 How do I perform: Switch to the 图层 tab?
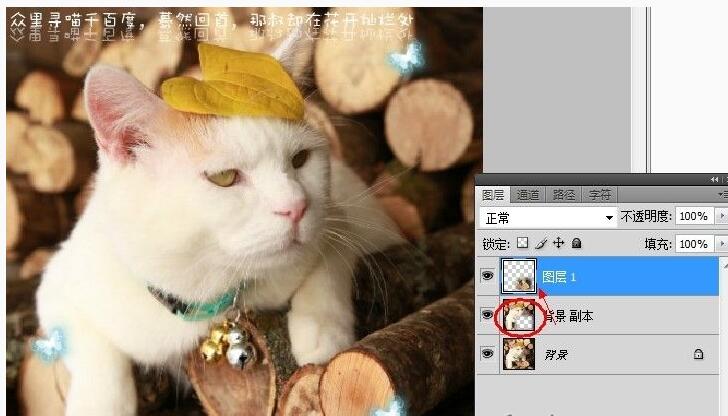tap(493, 195)
